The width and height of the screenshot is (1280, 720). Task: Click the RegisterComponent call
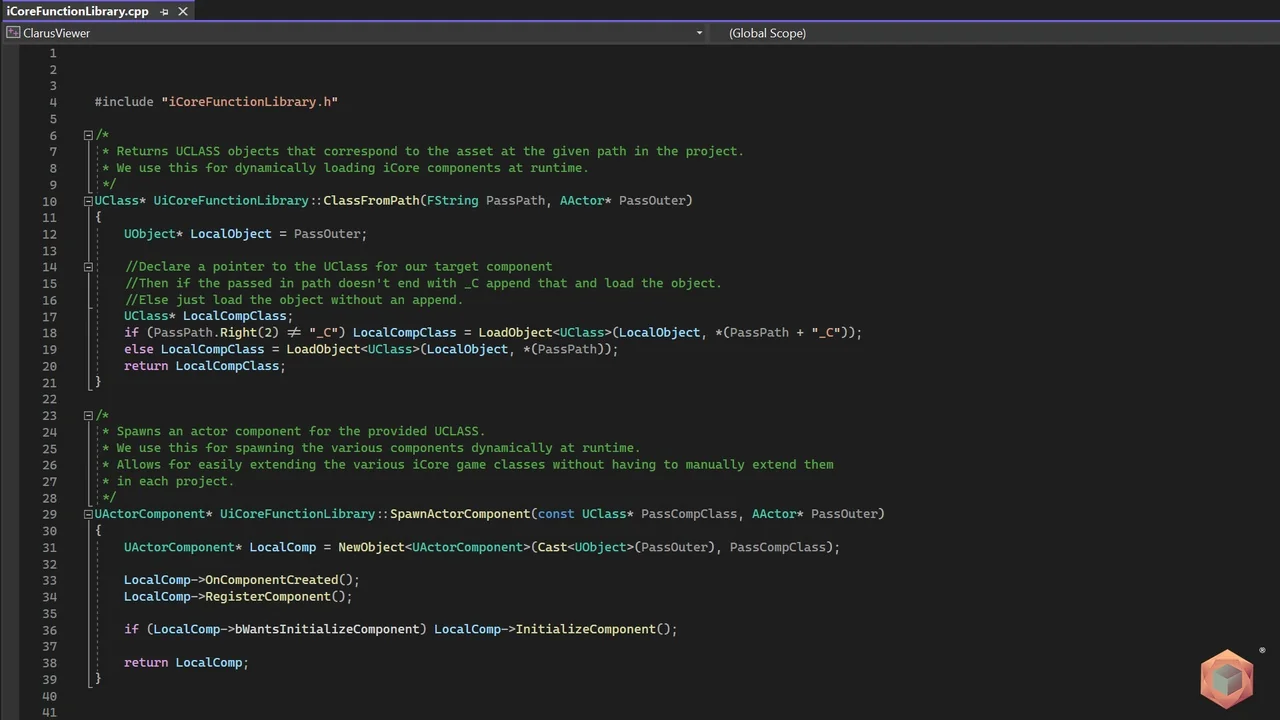(x=279, y=597)
